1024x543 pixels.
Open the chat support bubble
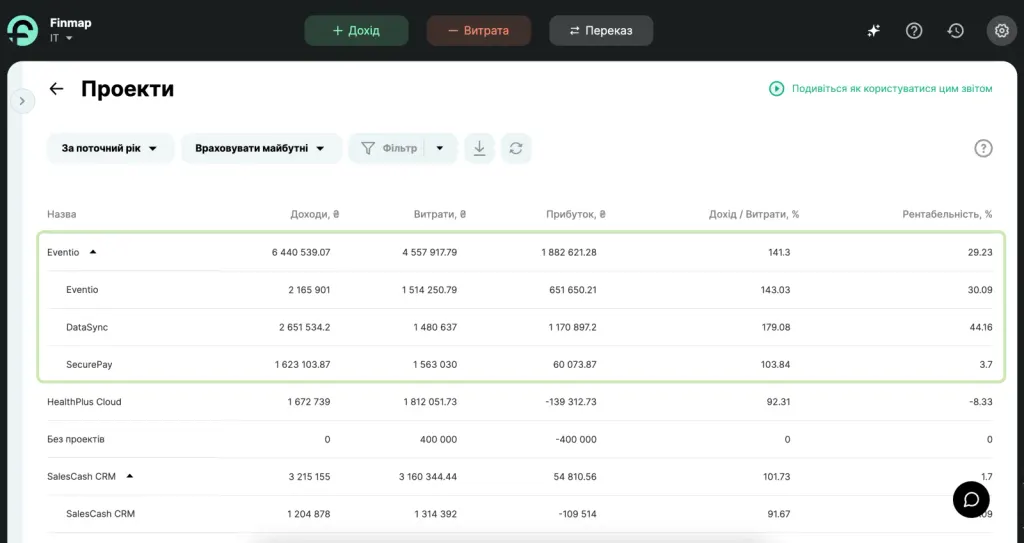pyautogui.click(x=971, y=500)
